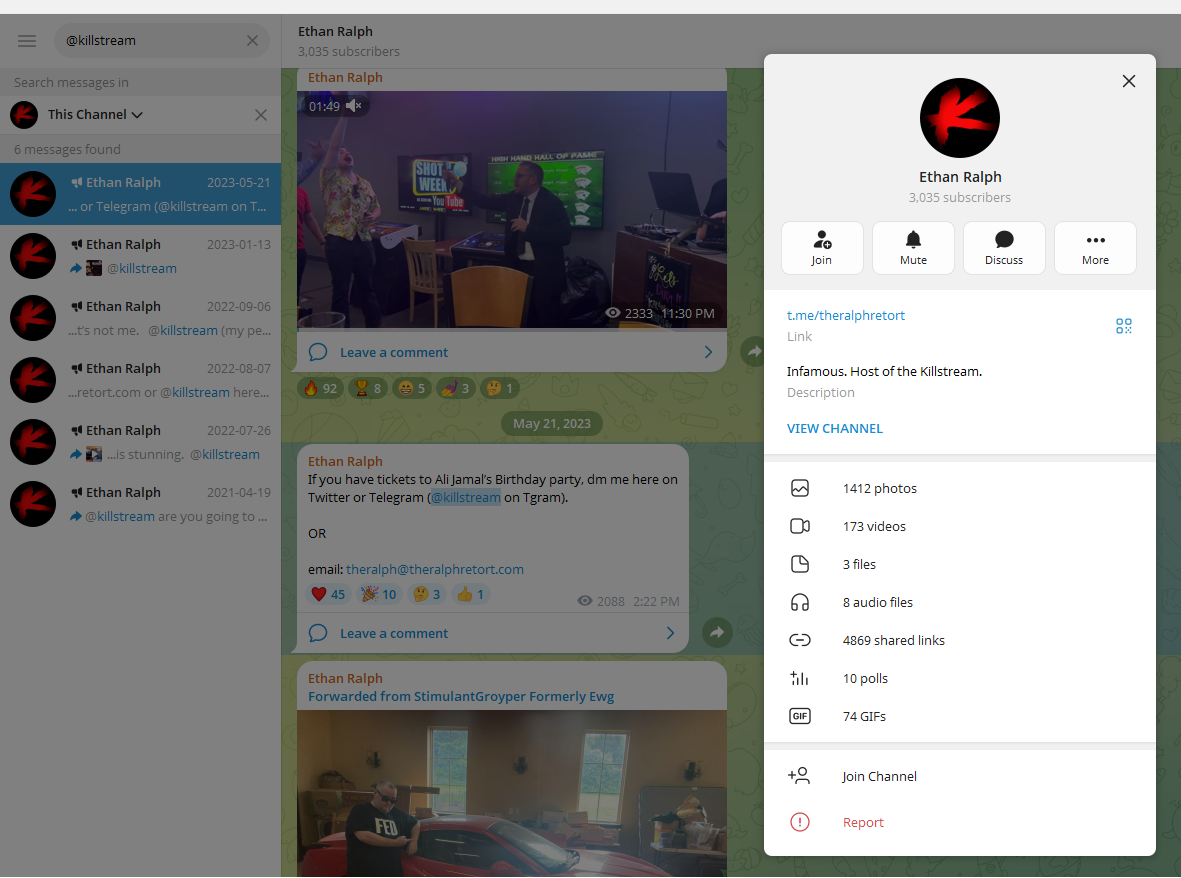Image resolution: width=1181 pixels, height=878 pixels.
Task: Open search result dated 2023-01-13
Action: tap(140, 256)
